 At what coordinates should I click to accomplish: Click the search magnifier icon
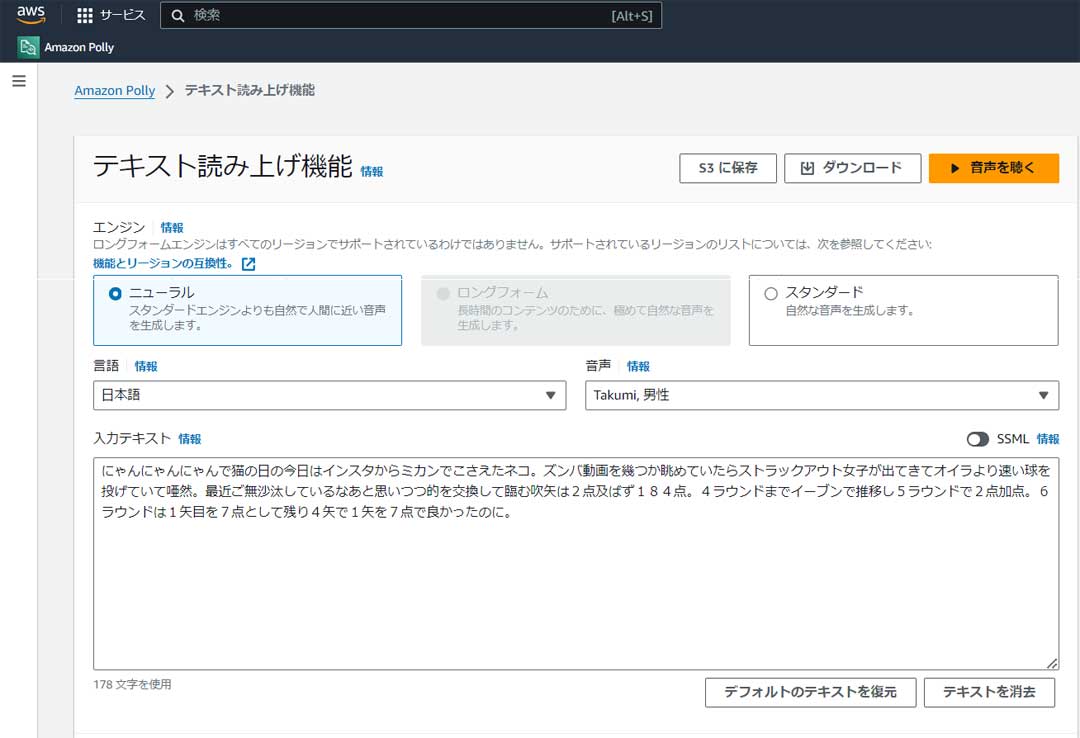click(x=178, y=16)
